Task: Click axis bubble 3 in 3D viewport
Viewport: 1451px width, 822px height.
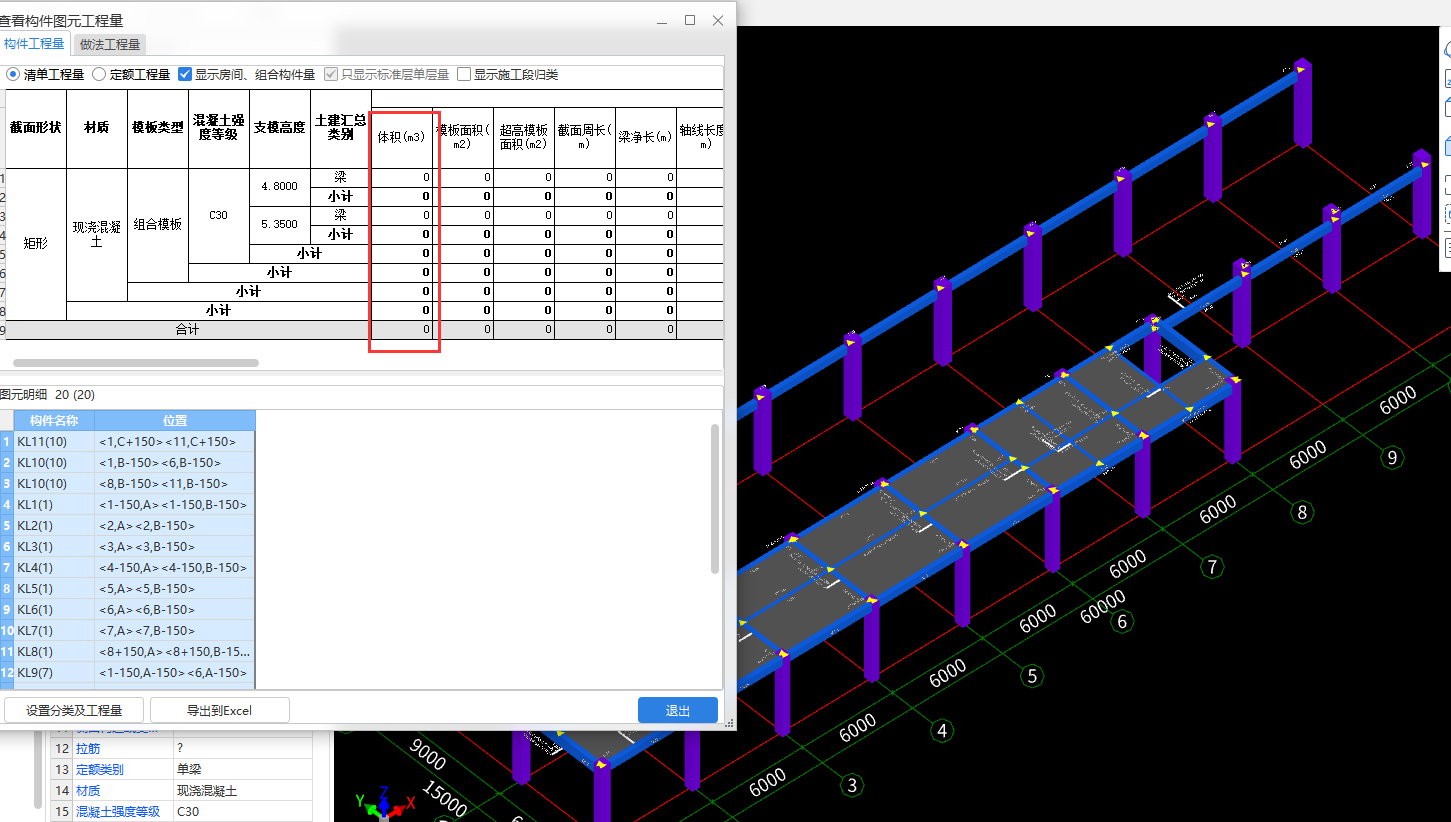Action: pos(852,785)
